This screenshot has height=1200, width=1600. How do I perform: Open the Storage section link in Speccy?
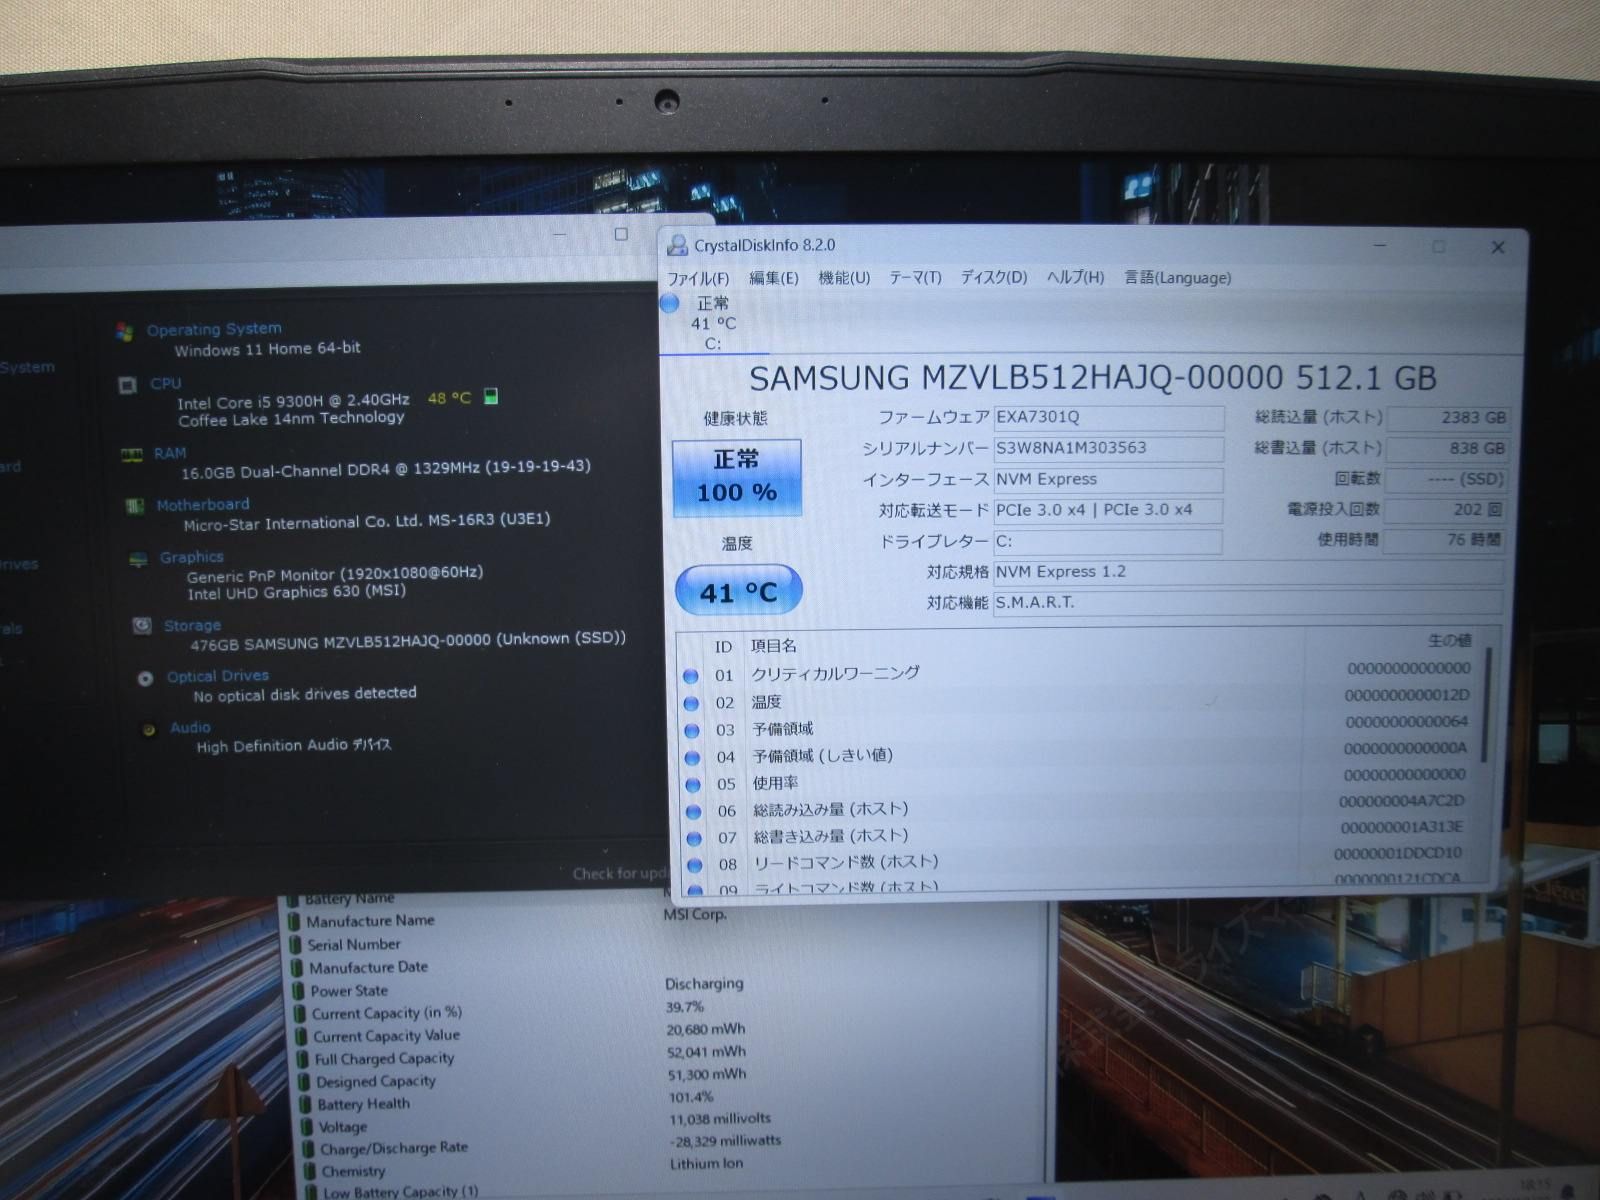tap(192, 625)
